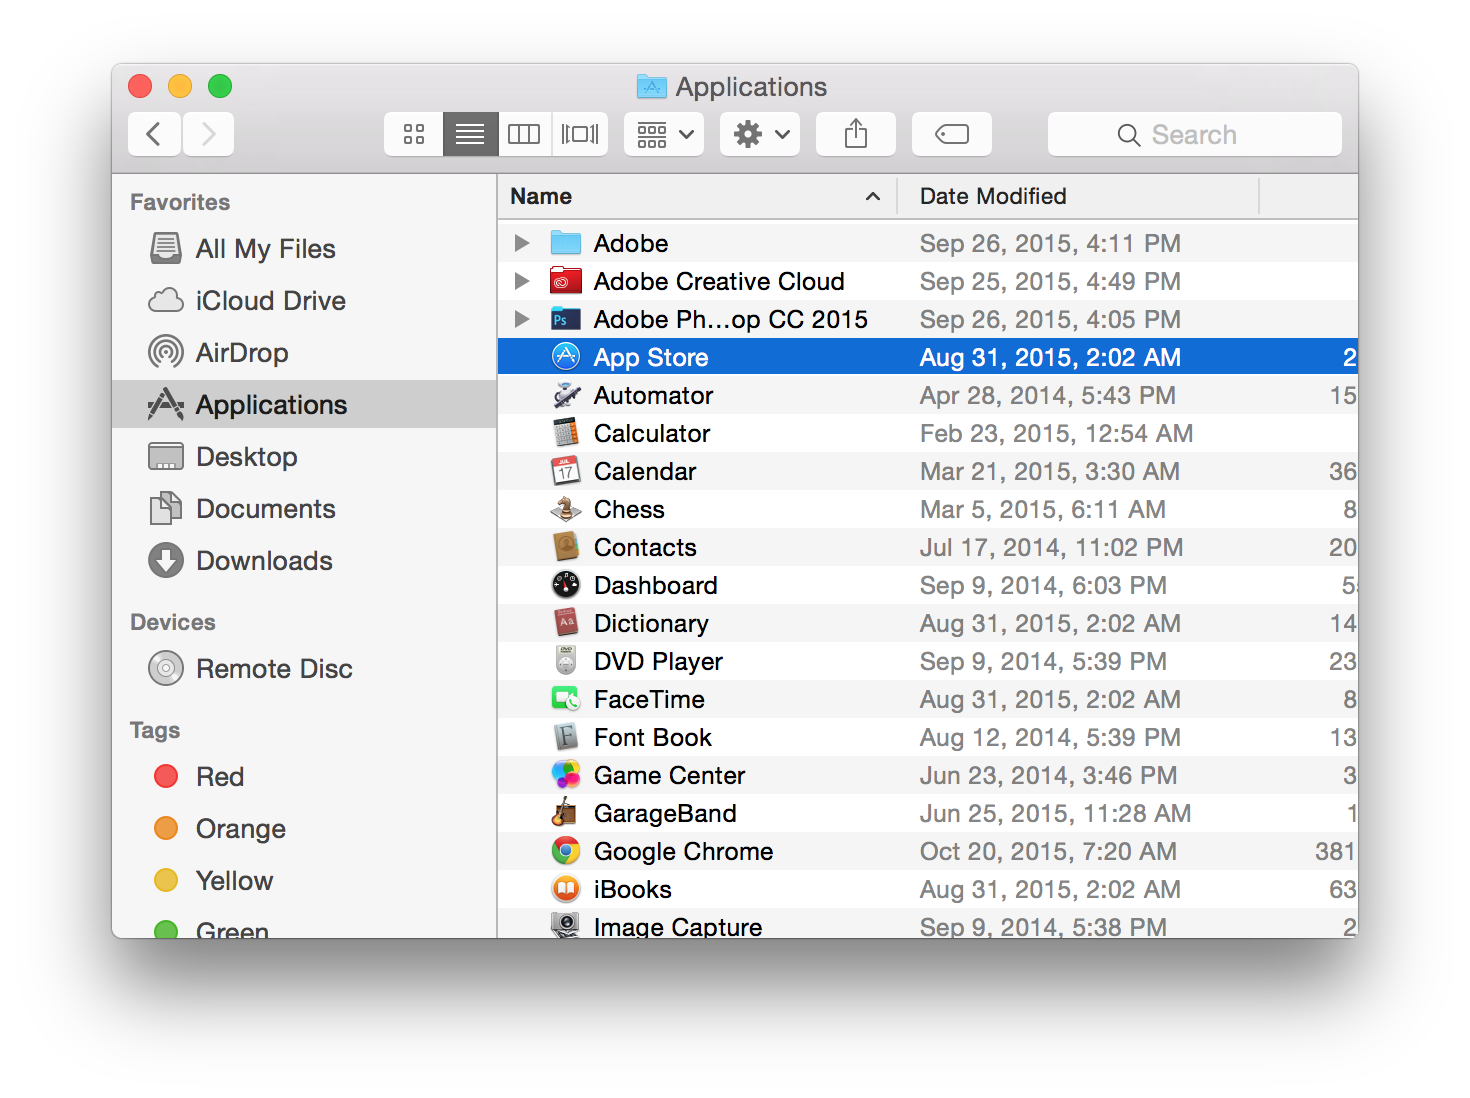Click the Share toolbar button
This screenshot has width=1470, height=1098.
click(856, 134)
